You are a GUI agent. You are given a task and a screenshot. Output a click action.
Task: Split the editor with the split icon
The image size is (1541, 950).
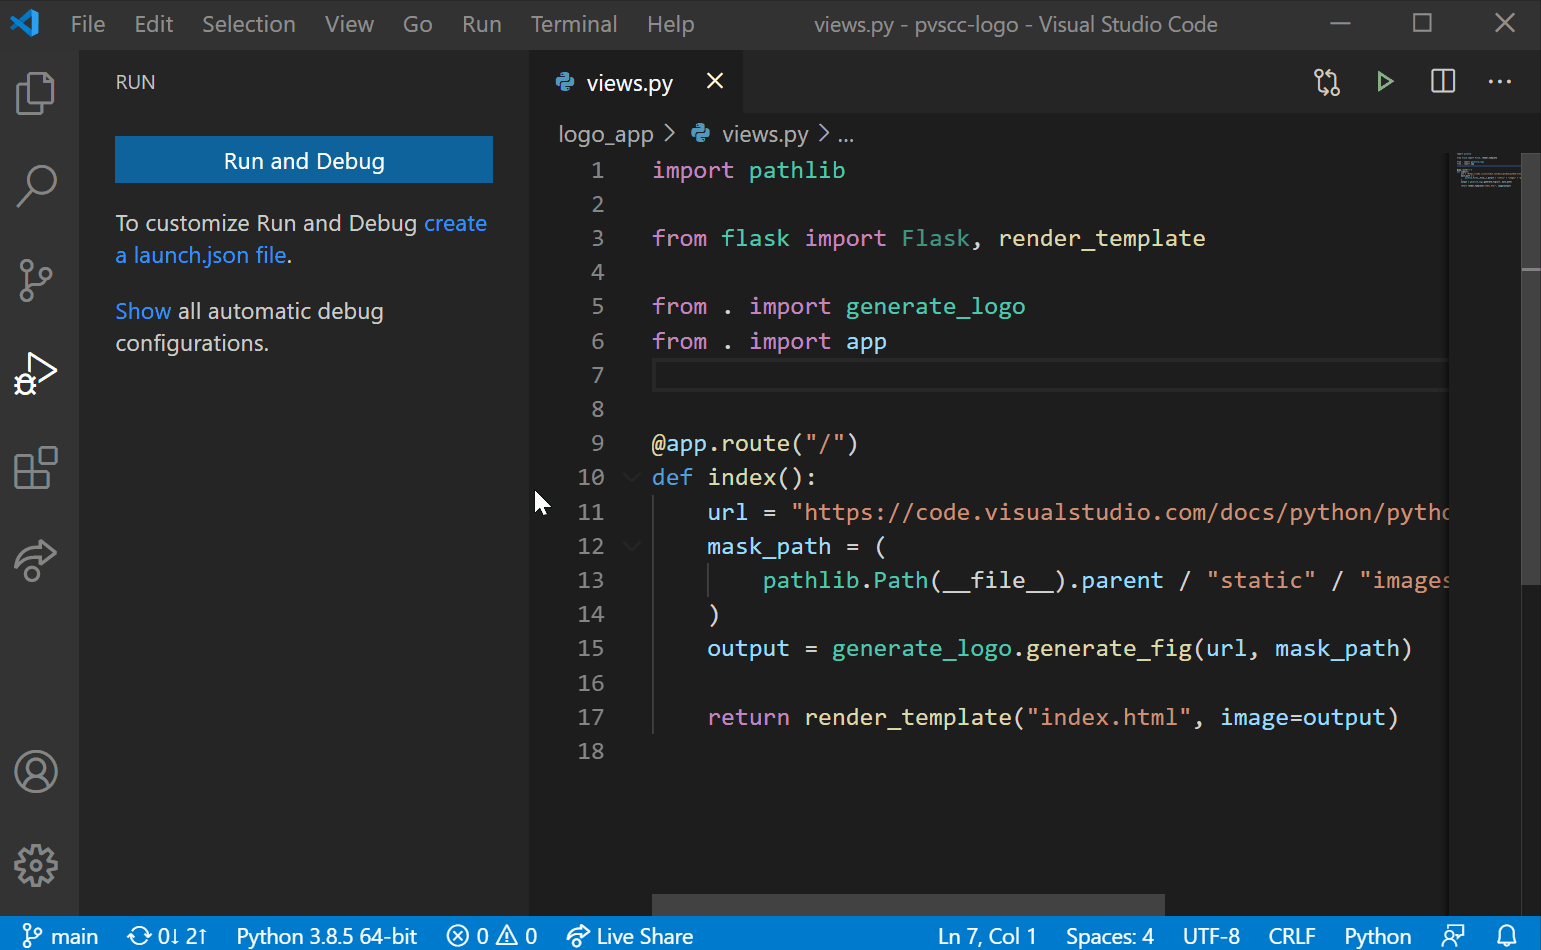coord(1442,81)
